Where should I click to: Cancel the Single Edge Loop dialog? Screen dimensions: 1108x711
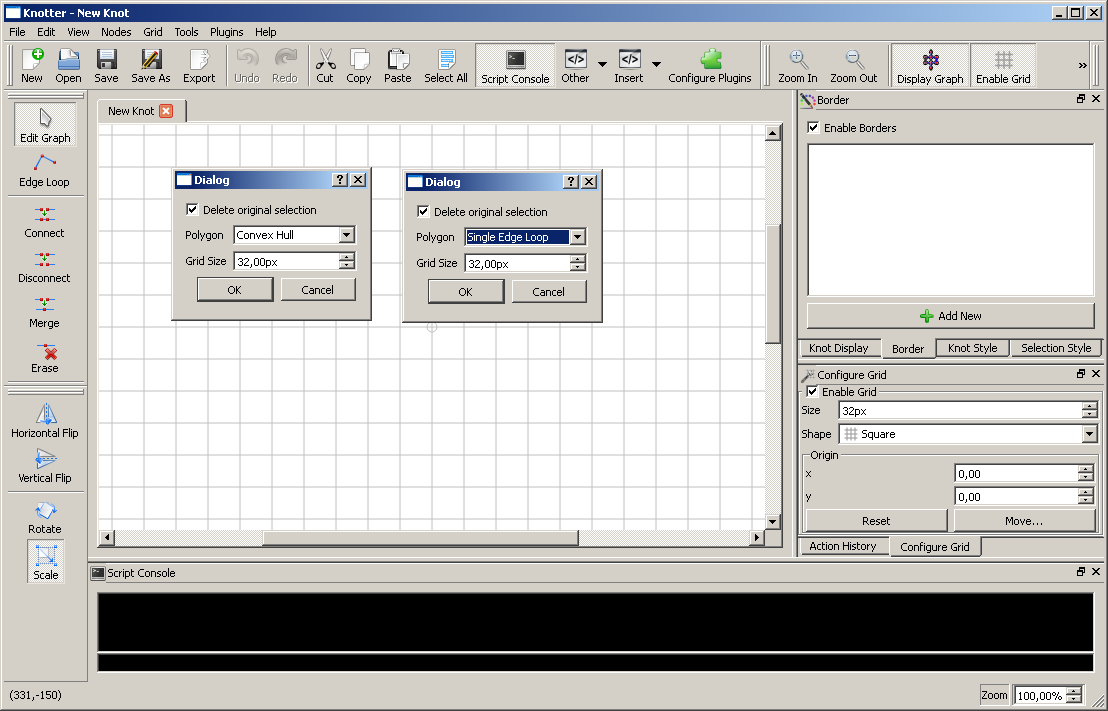click(548, 292)
